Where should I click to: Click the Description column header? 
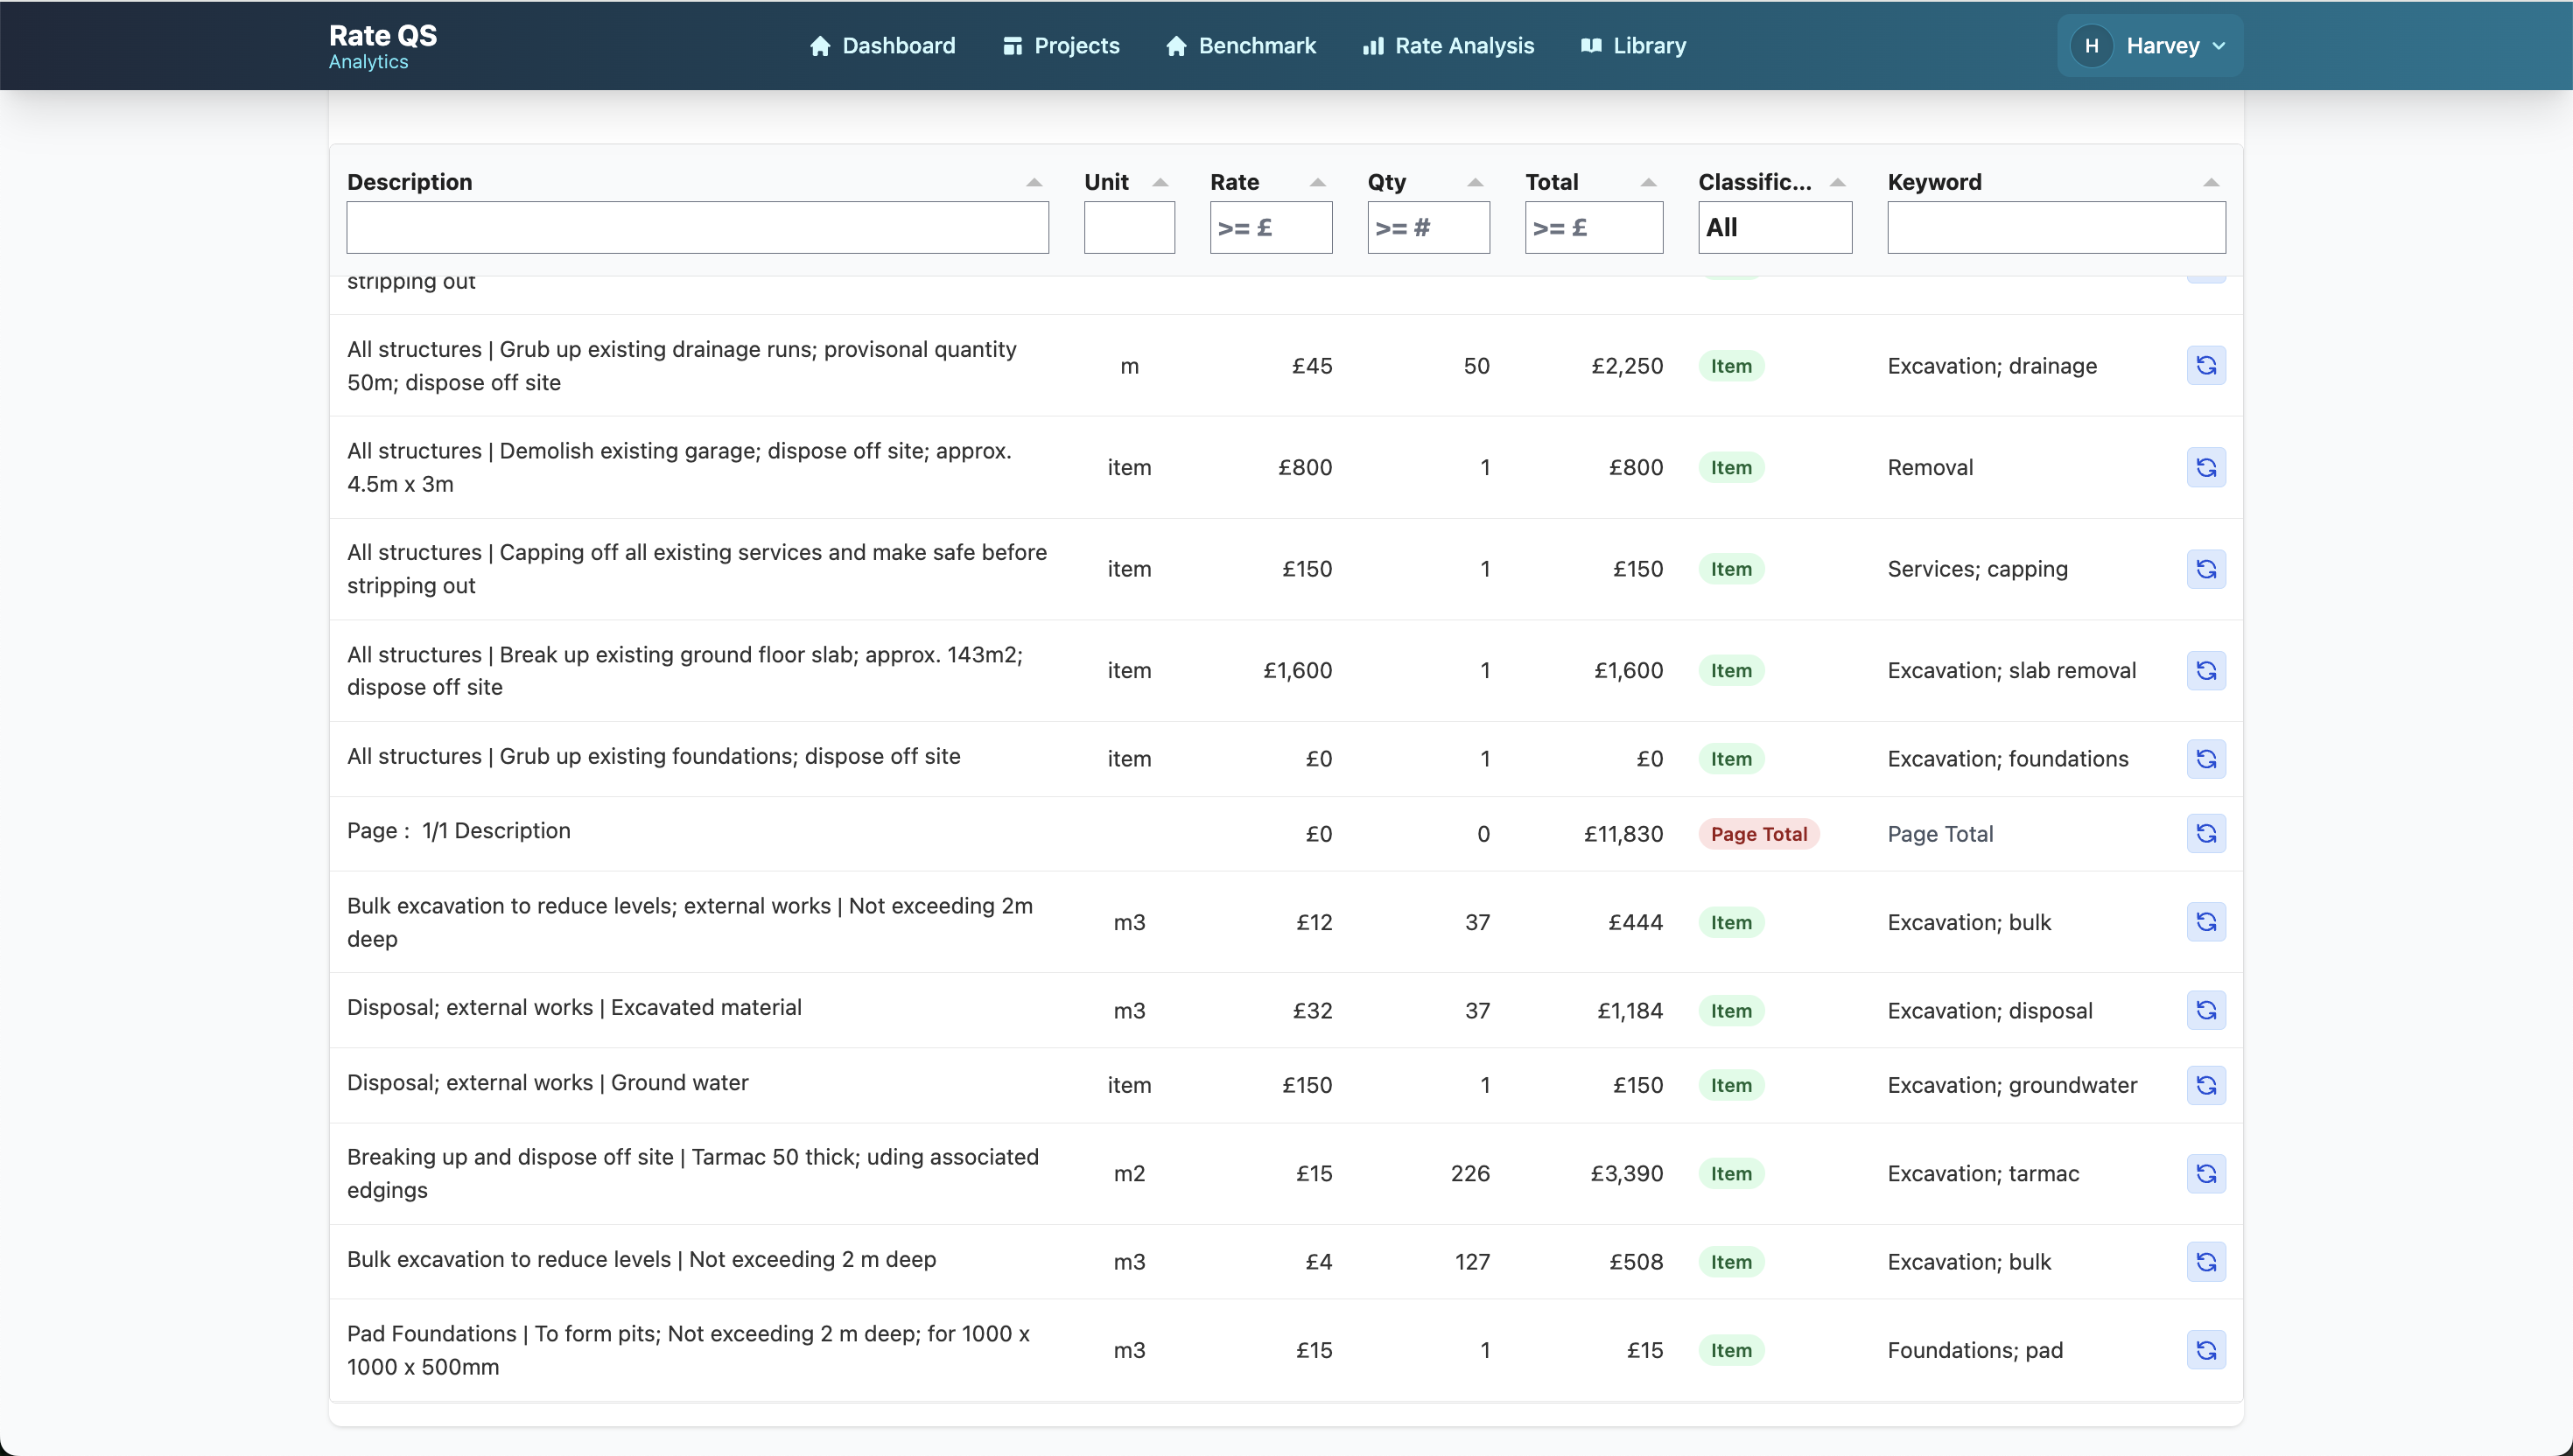point(409,182)
